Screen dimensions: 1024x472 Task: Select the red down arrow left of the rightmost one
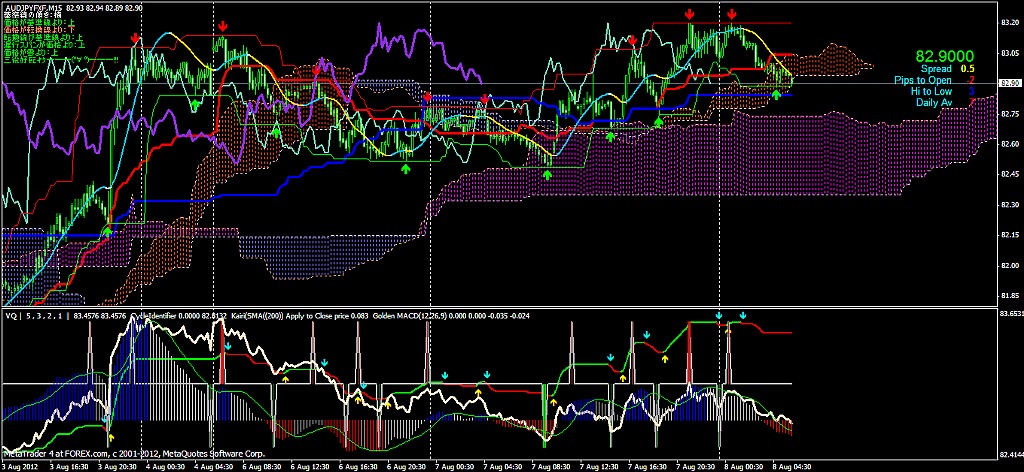pyautogui.click(x=690, y=14)
